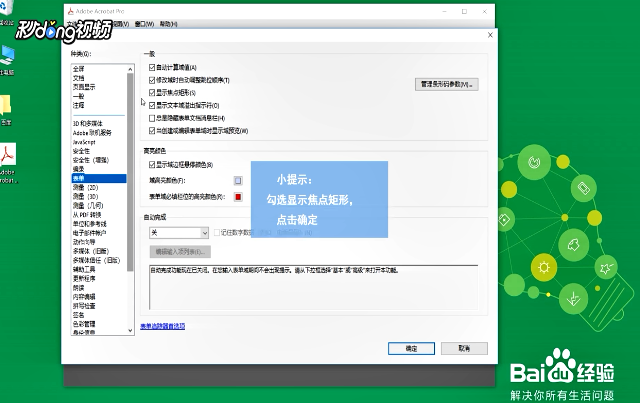Viewport: 640px width, 403px height.
Task: Cancel with the 取消 button
Action: (464, 348)
